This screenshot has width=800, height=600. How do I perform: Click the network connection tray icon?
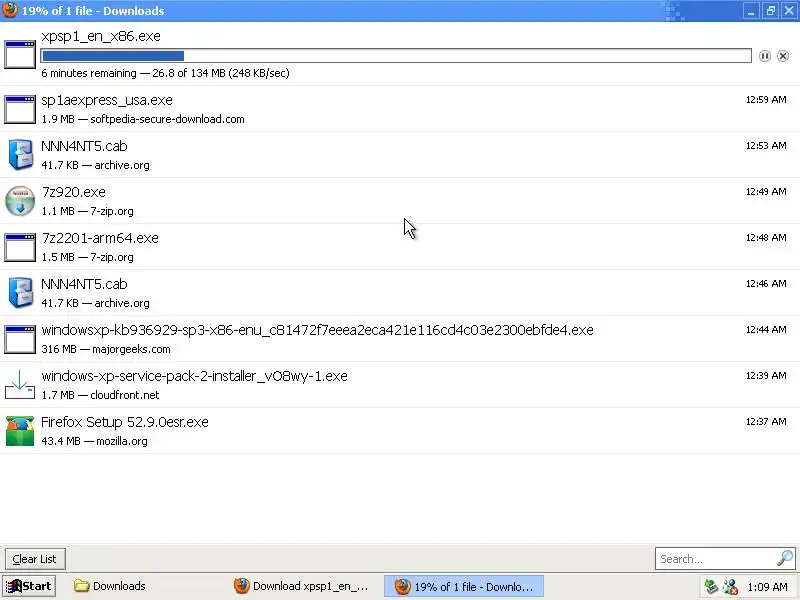pos(711,587)
